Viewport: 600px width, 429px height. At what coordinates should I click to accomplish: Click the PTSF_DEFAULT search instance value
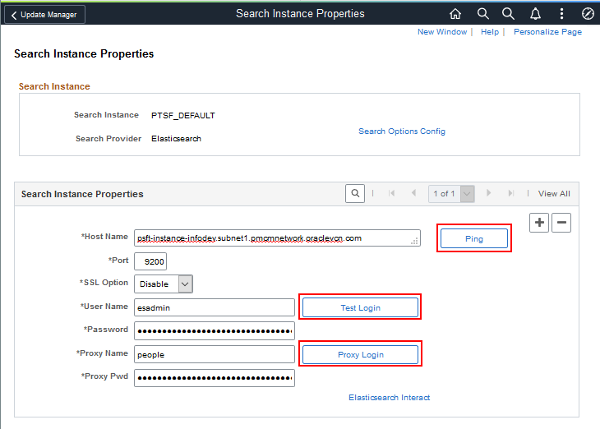click(183, 115)
